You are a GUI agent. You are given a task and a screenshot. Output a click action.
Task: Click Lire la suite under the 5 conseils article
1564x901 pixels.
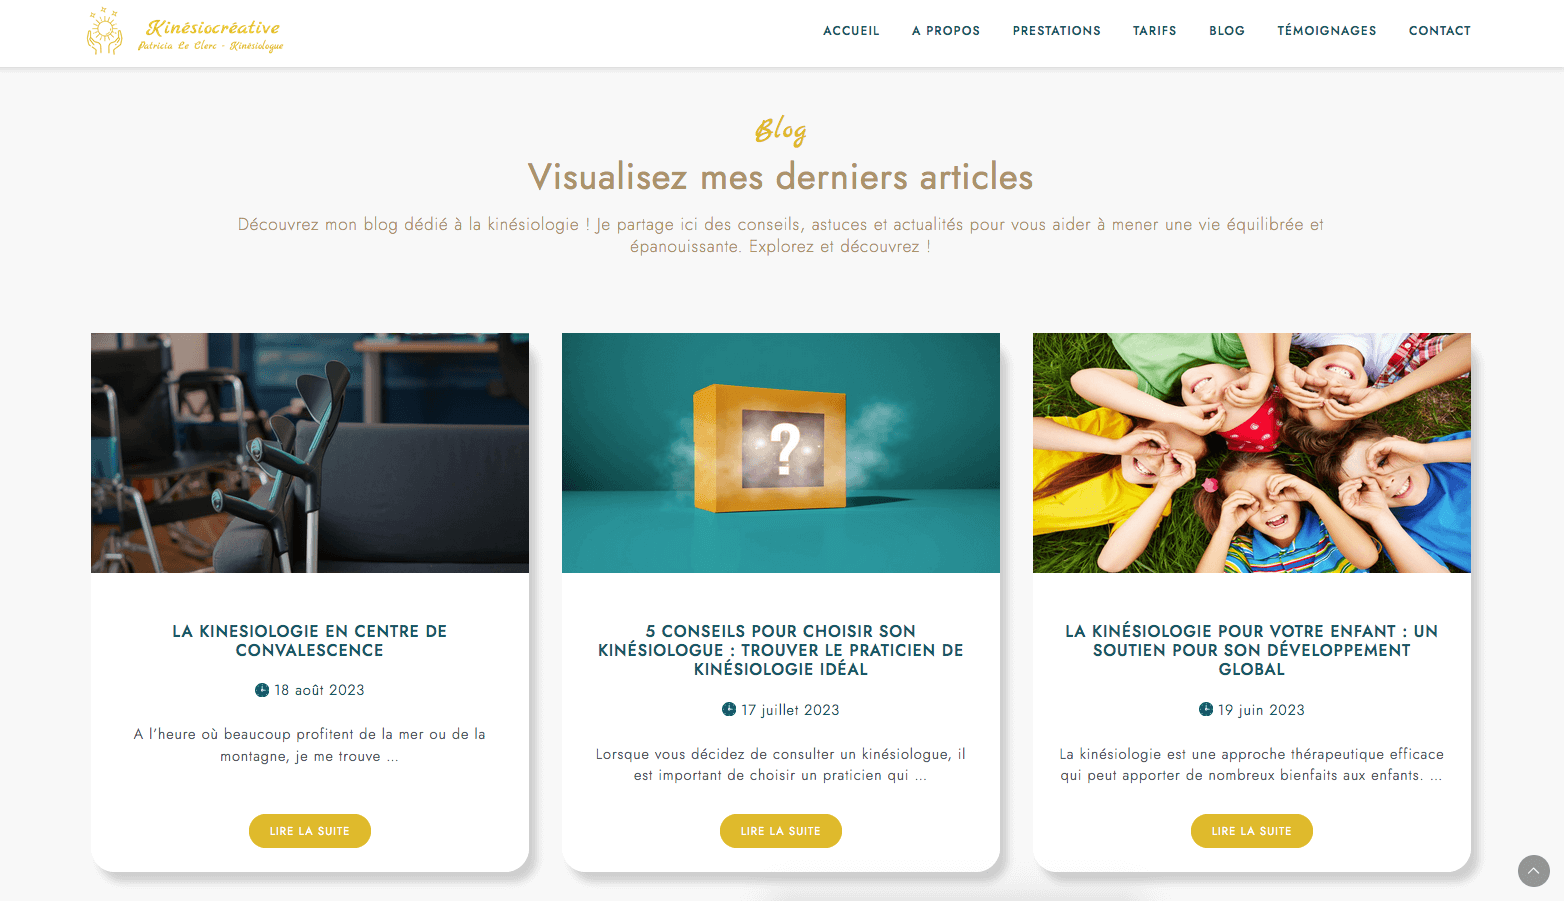click(781, 831)
